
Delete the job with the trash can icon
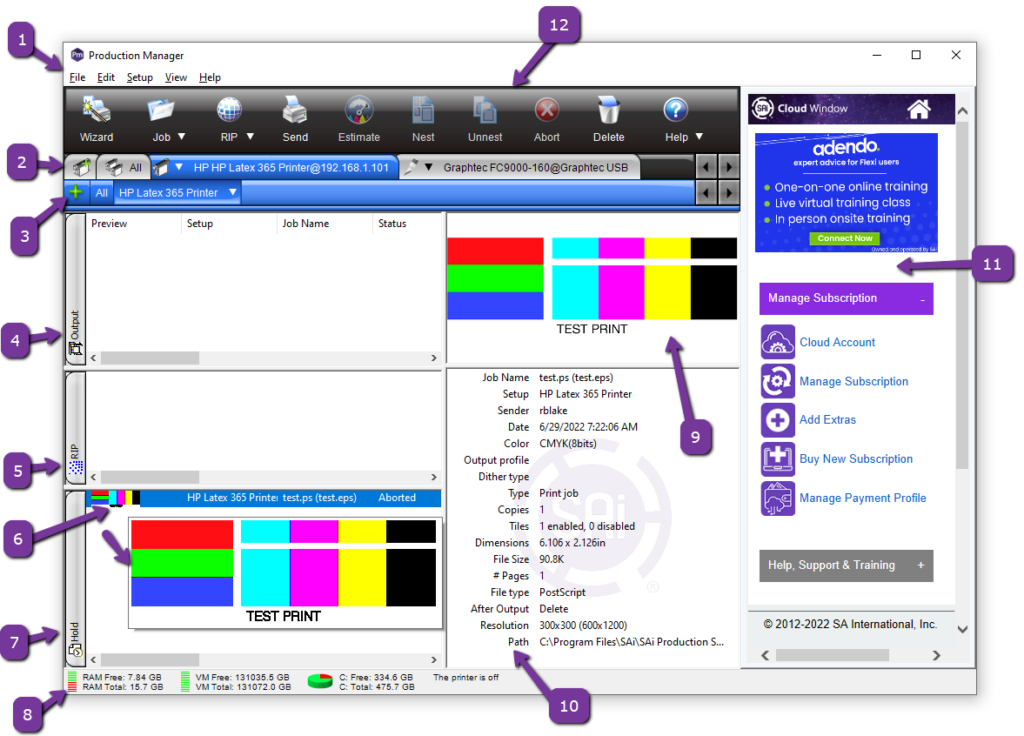click(608, 110)
